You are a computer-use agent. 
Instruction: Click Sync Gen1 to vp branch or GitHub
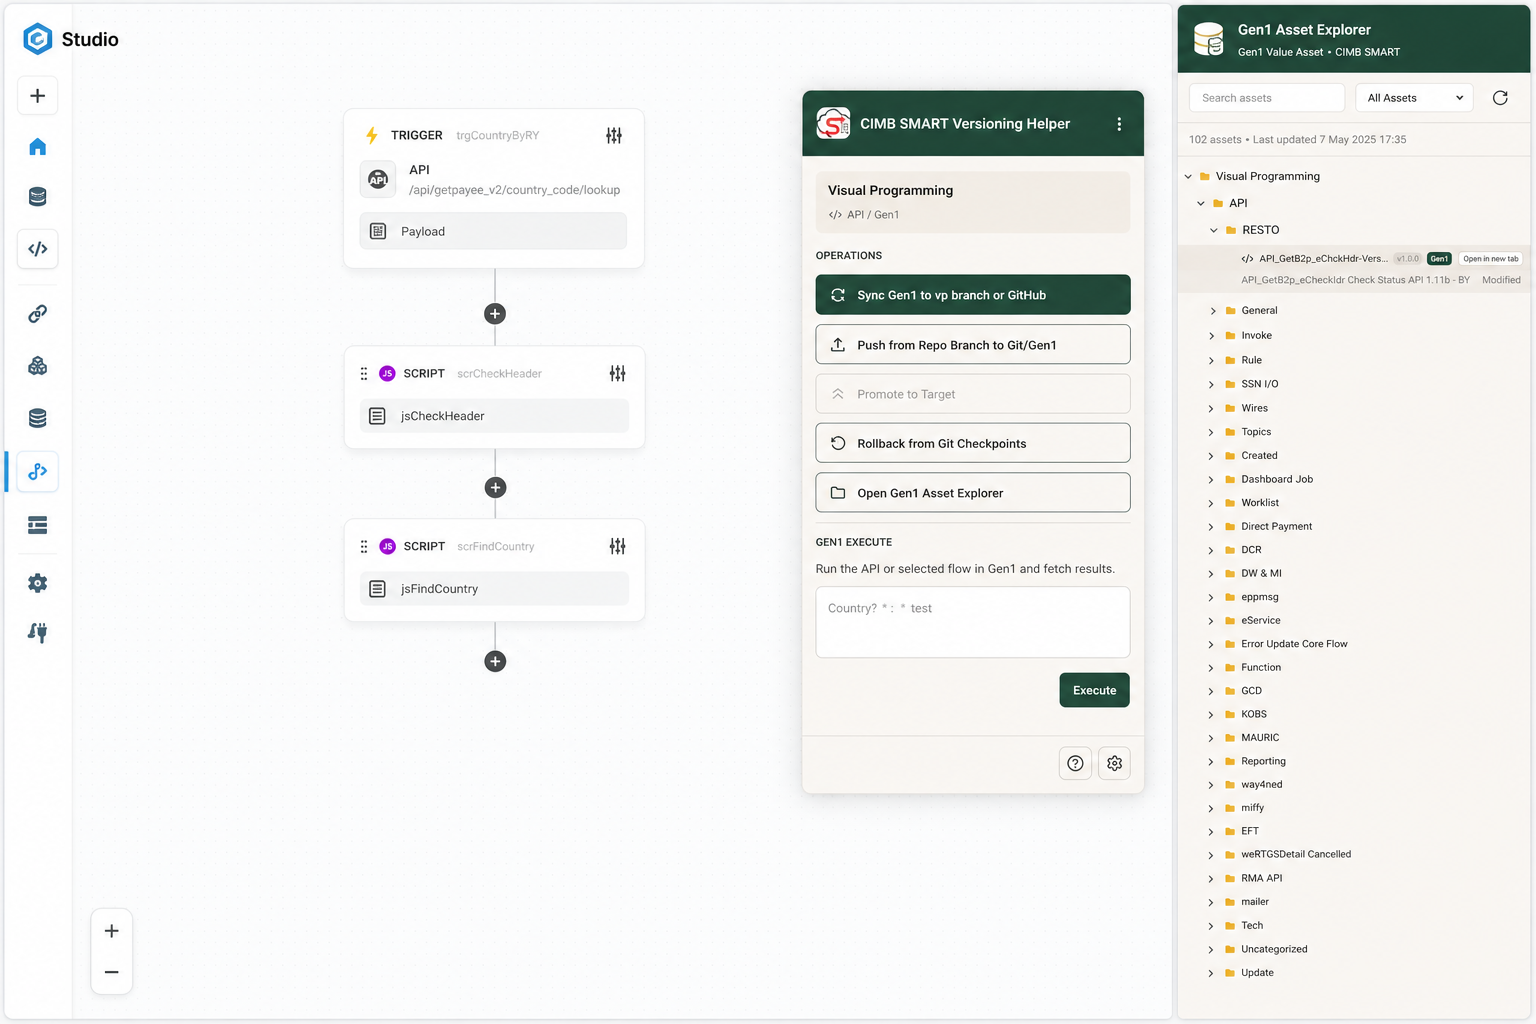(x=973, y=295)
